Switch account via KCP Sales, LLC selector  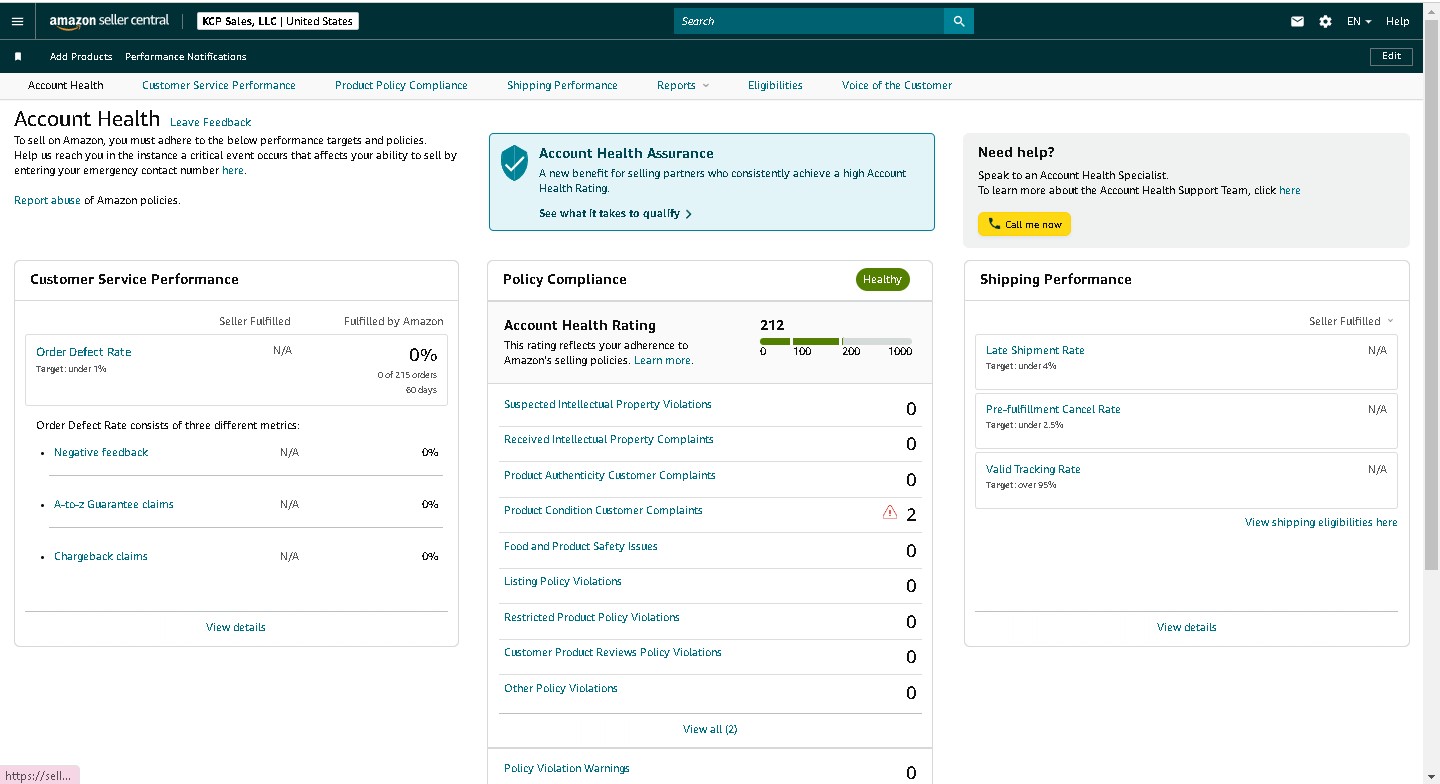point(278,21)
